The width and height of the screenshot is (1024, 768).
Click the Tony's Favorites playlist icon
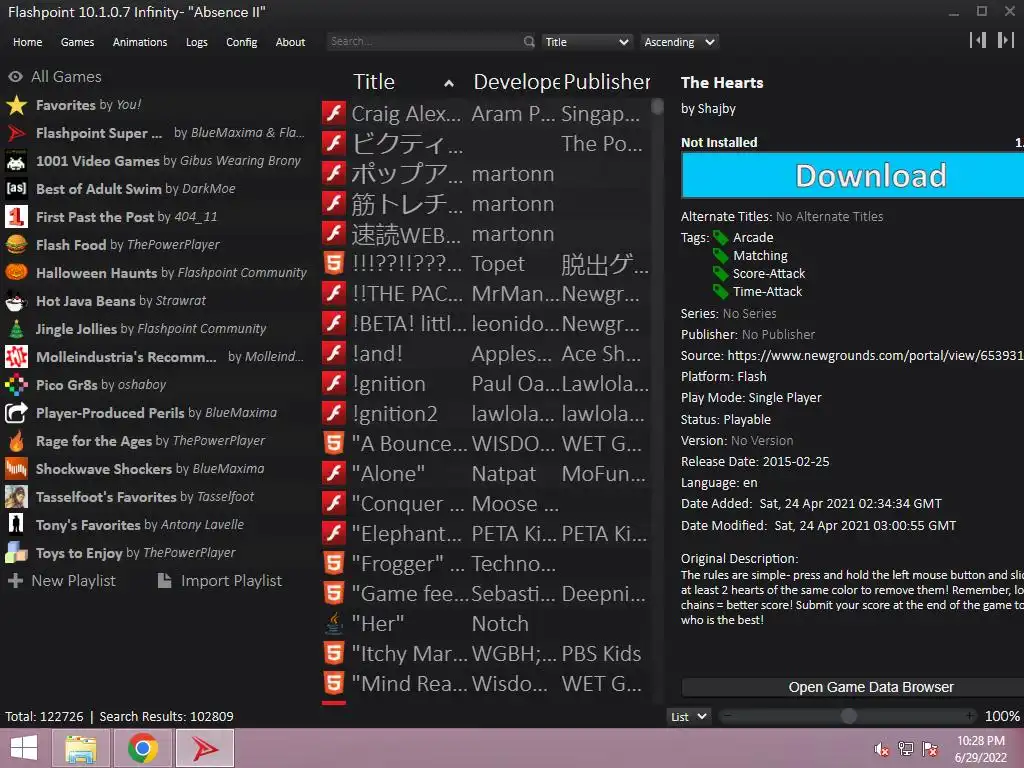click(16, 525)
